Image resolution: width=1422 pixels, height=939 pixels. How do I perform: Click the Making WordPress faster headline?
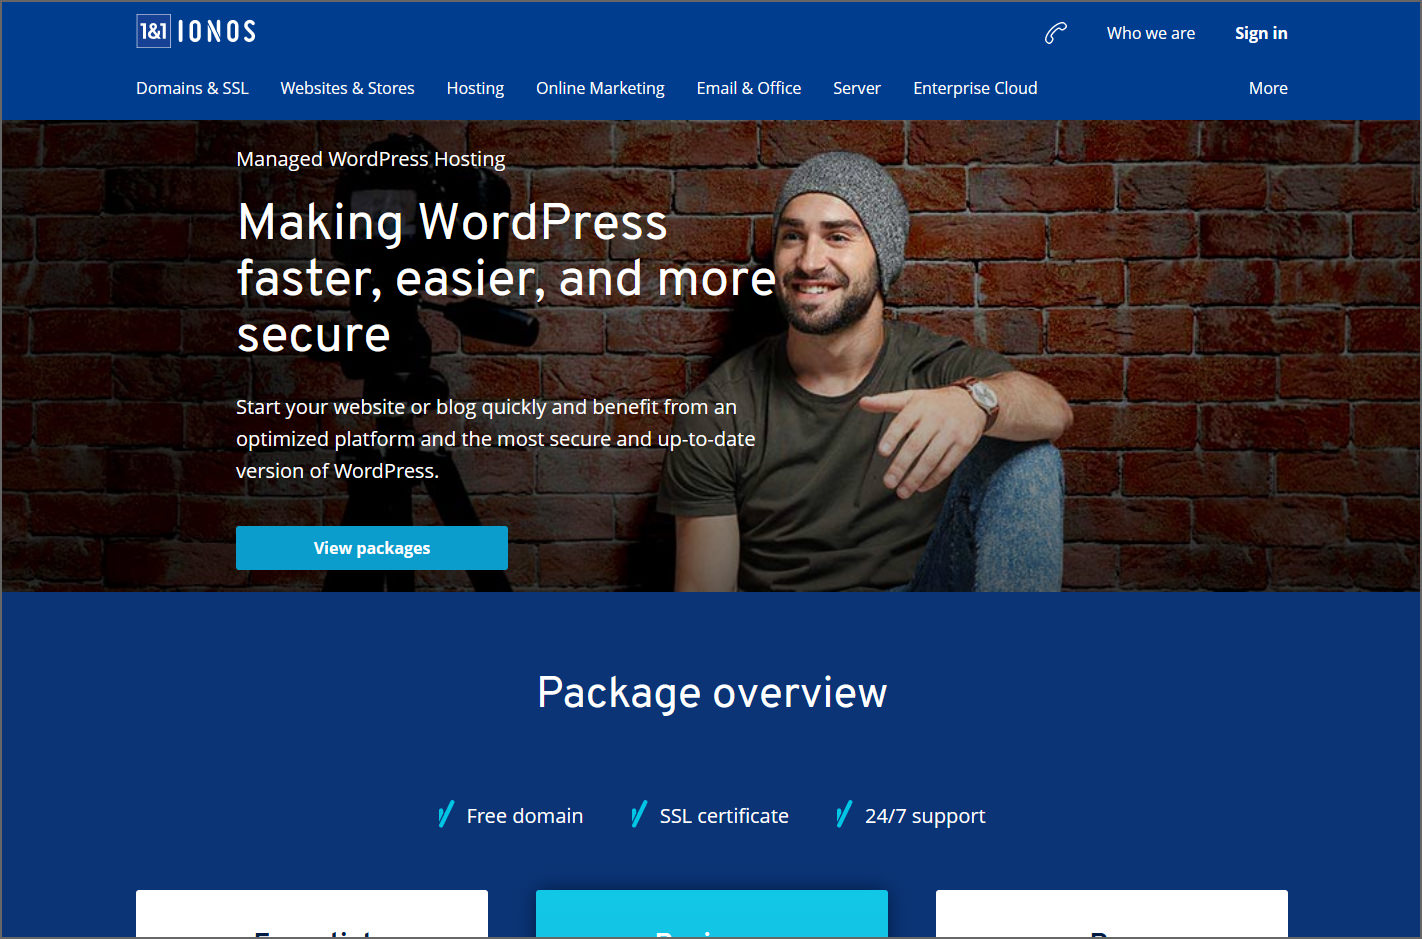tap(506, 278)
